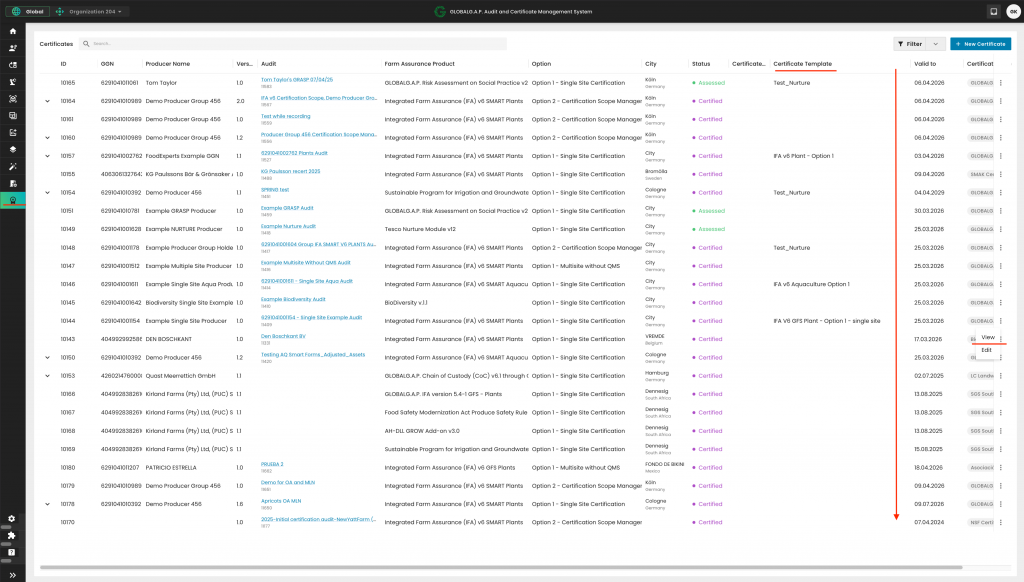Choose Edit in the row context menu
1024x582 pixels.
986,350
